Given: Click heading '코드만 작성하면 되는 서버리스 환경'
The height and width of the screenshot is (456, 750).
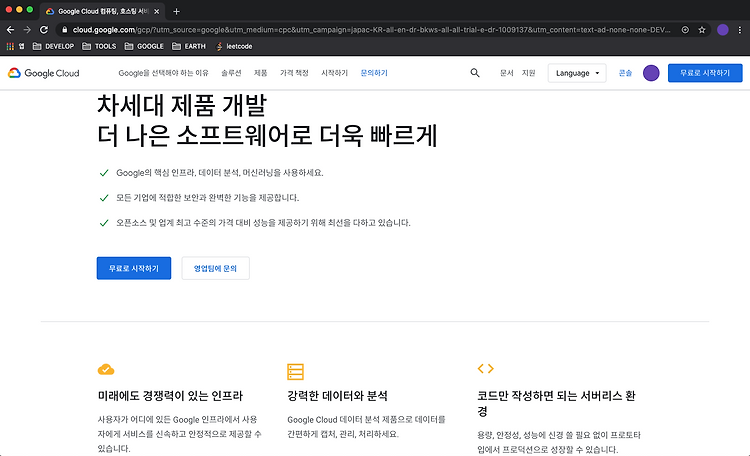Looking at the screenshot, I should [556, 403].
